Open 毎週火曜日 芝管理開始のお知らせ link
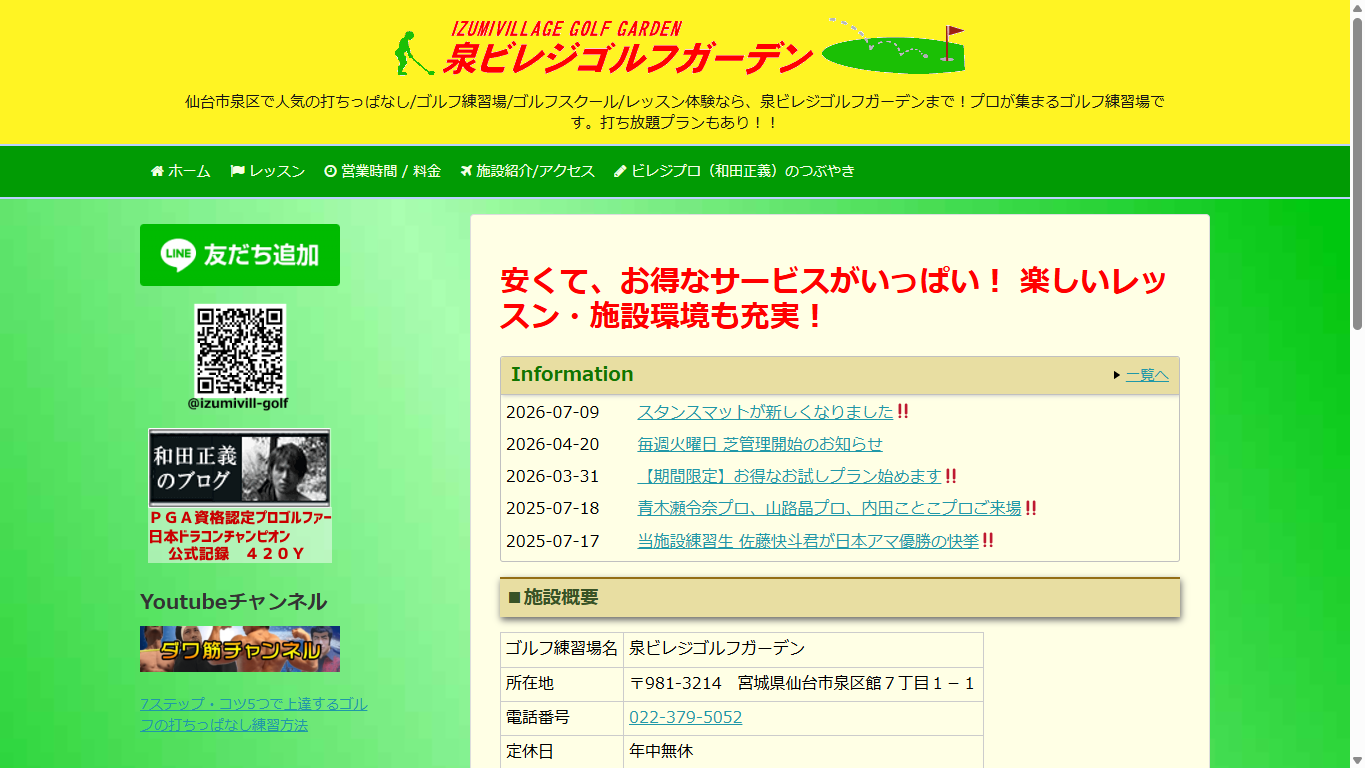The height and width of the screenshot is (768, 1365). (x=760, y=444)
